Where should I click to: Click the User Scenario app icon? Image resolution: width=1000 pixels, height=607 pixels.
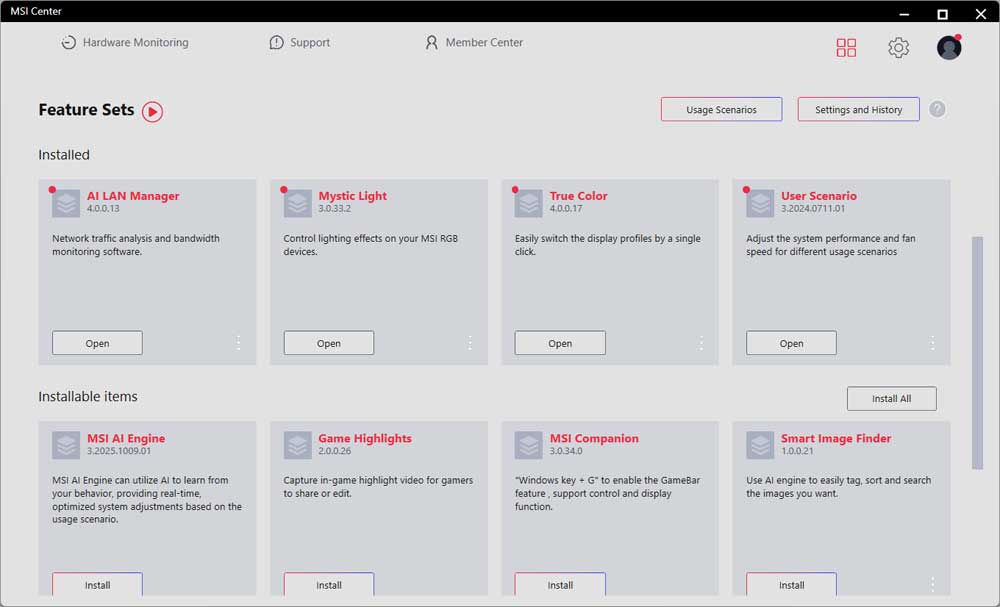(x=760, y=203)
